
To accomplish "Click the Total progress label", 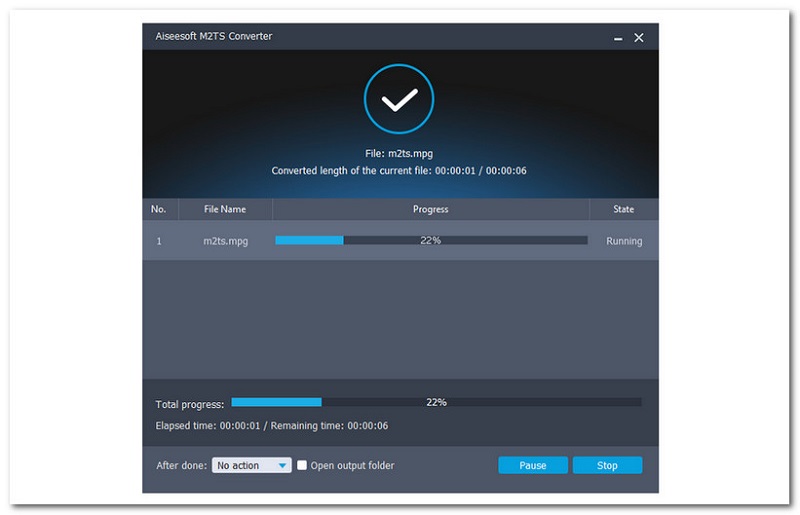I will tap(190, 404).
